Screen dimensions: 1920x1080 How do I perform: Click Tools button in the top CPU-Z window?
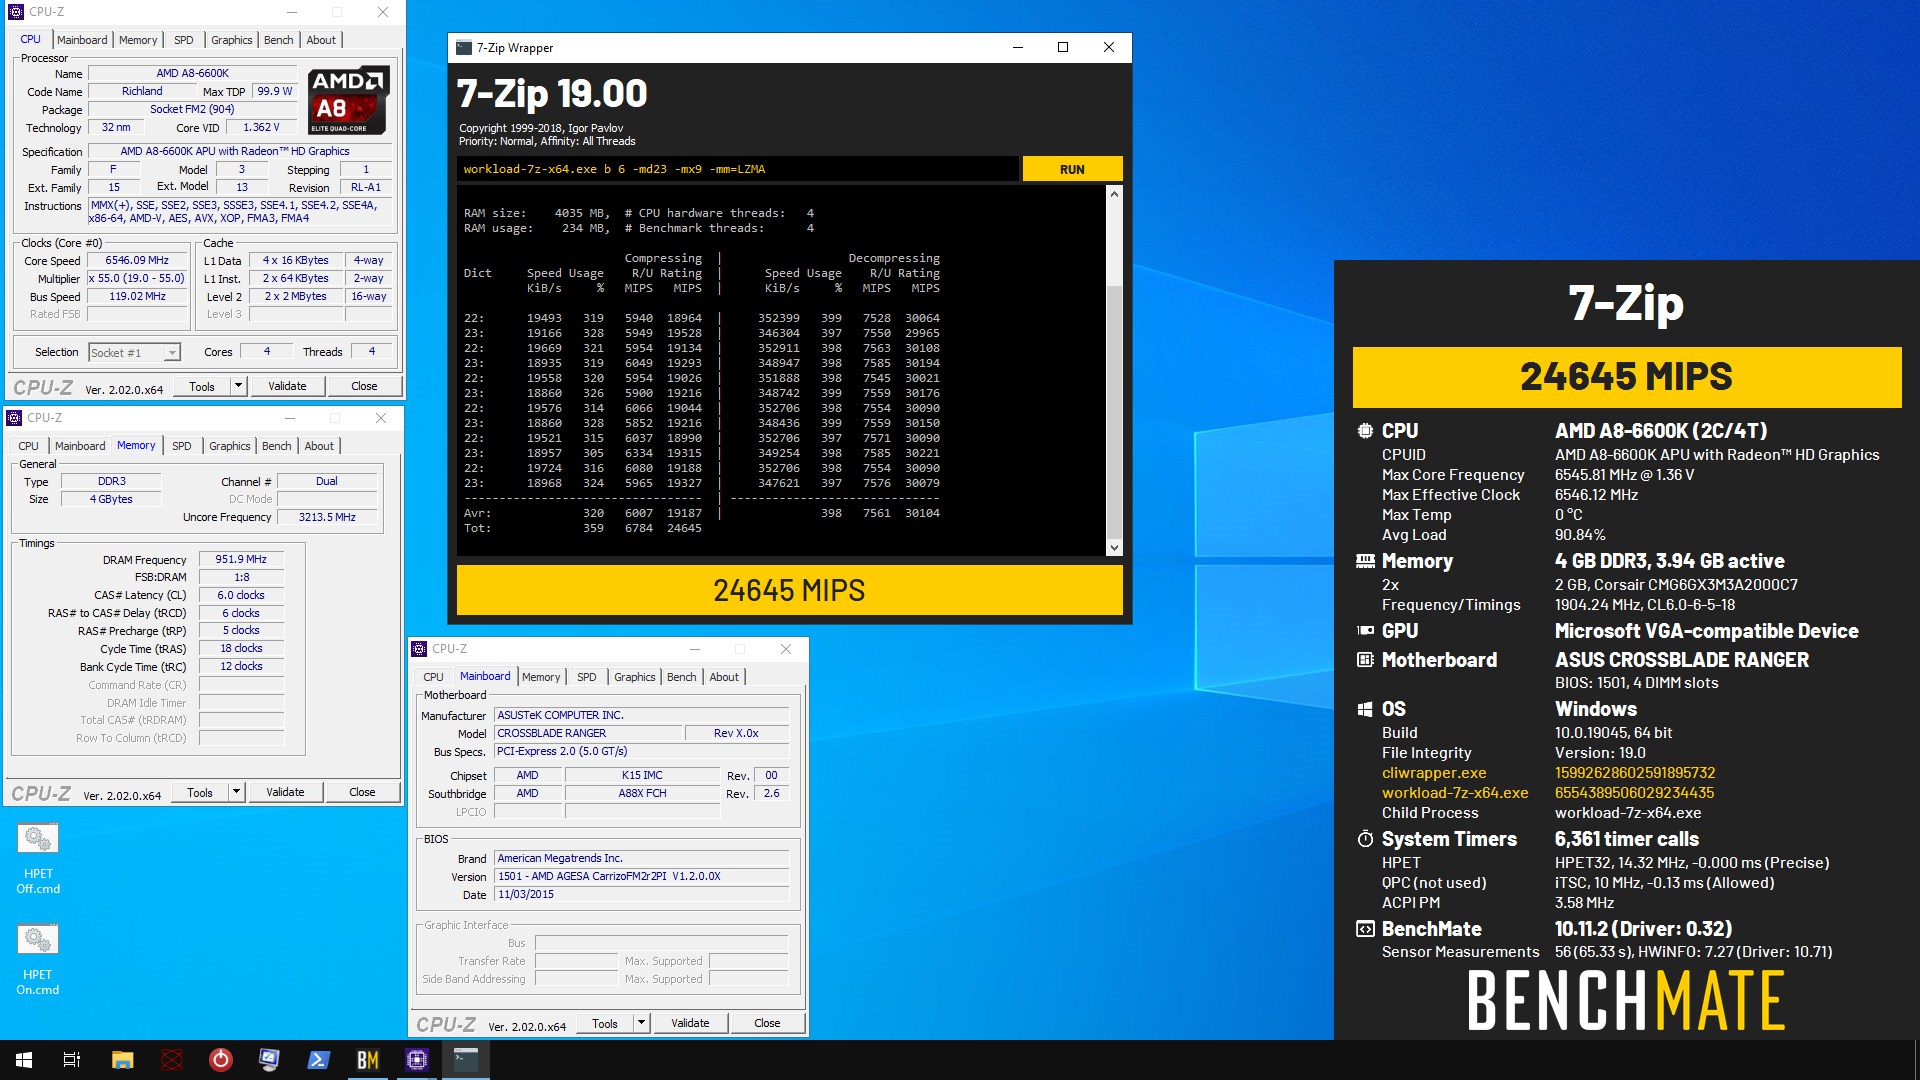(x=202, y=386)
